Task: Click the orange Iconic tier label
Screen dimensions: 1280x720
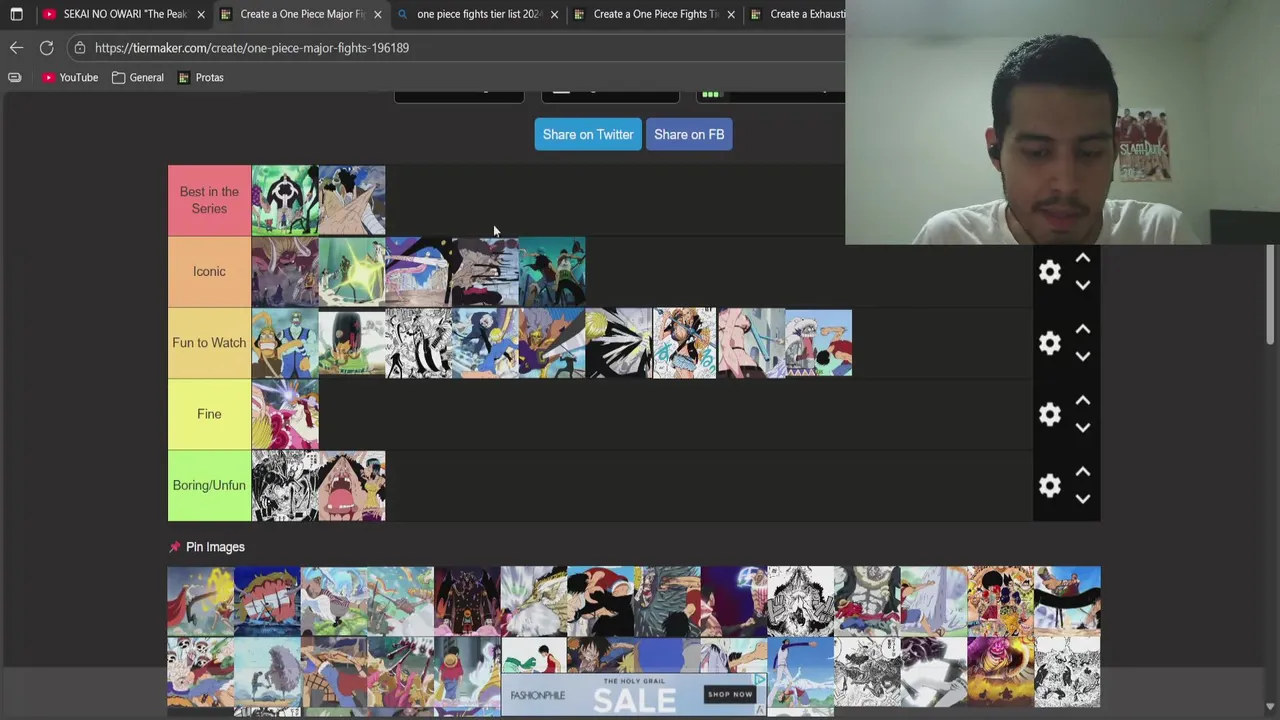Action: click(x=209, y=272)
